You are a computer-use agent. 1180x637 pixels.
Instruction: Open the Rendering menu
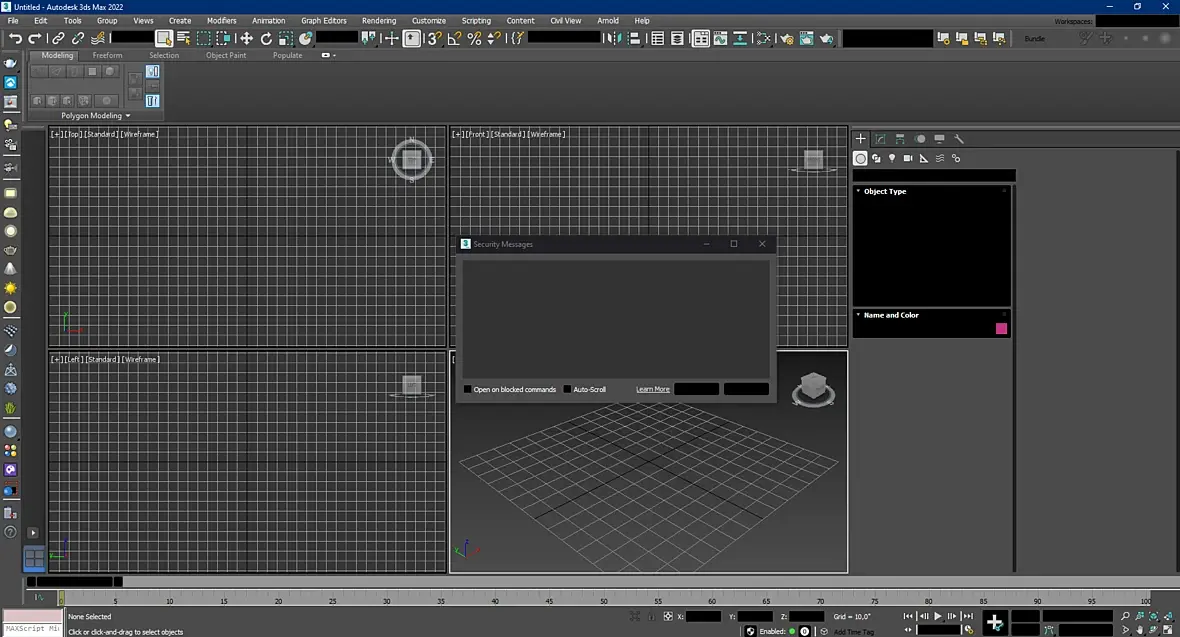(379, 20)
